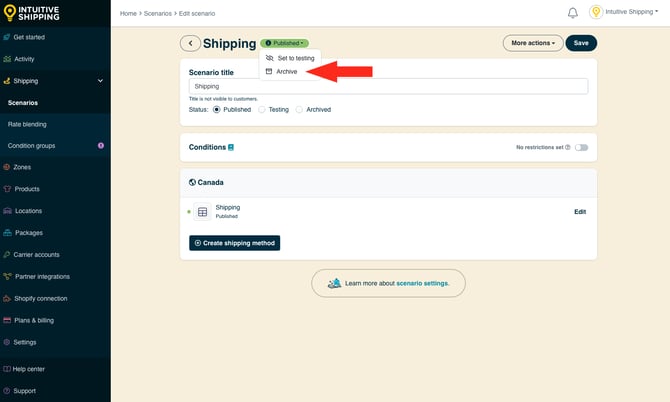Viewport: 670px width, 402px height.
Task: Click the Intuitive Shipping logo
Action: click(31, 13)
